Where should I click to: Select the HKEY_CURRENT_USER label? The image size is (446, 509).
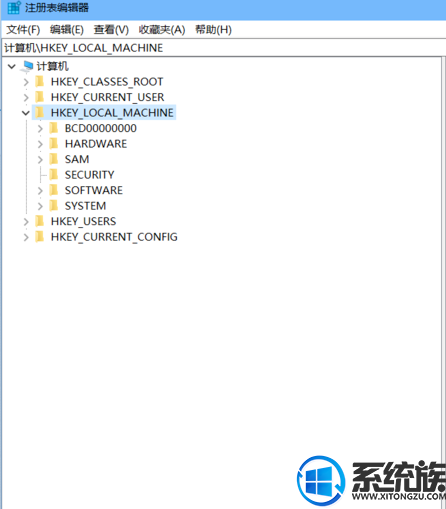107,97
